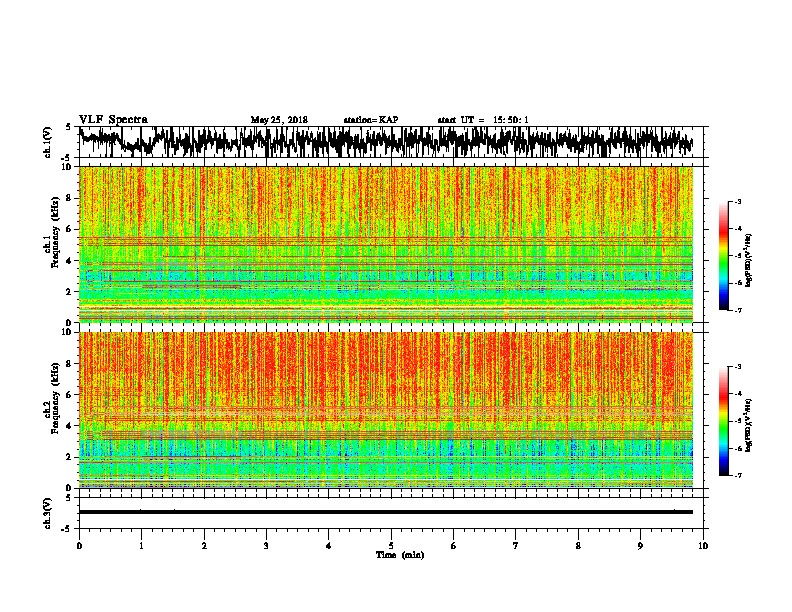Click the "-7" tick on the ch.2 colorbar
The width and height of the screenshot is (792, 612).
click(x=738, y=475)
